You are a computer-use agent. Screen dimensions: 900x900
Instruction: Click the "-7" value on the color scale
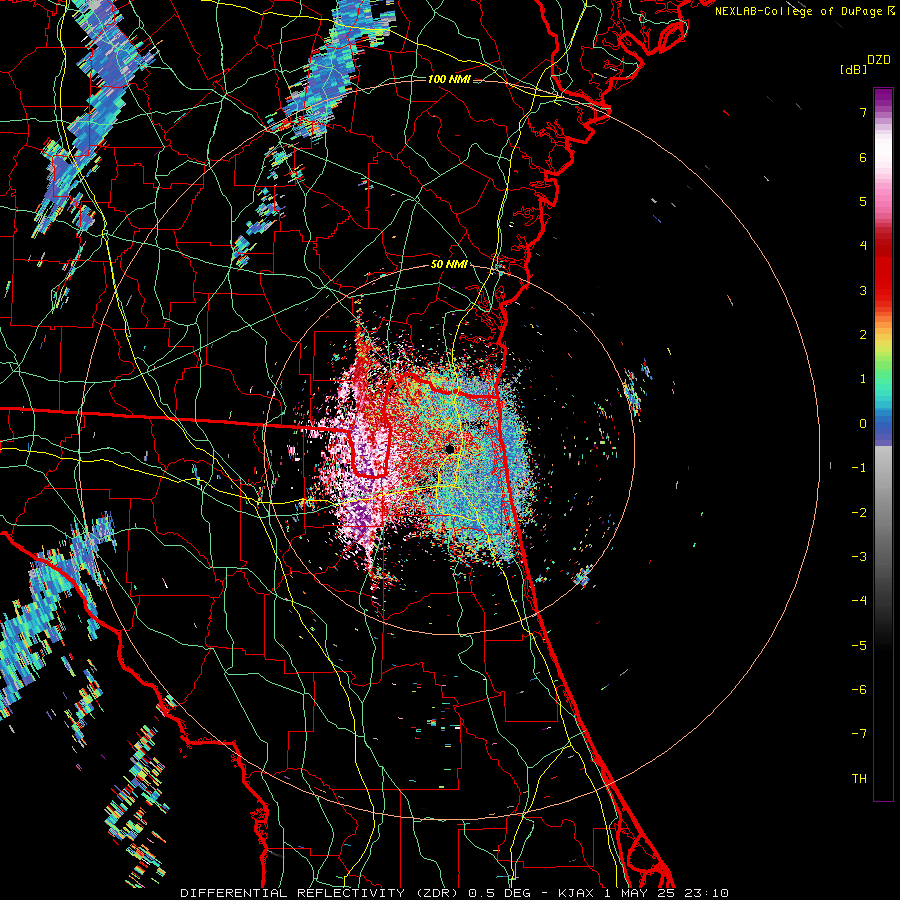pos(859,734)
